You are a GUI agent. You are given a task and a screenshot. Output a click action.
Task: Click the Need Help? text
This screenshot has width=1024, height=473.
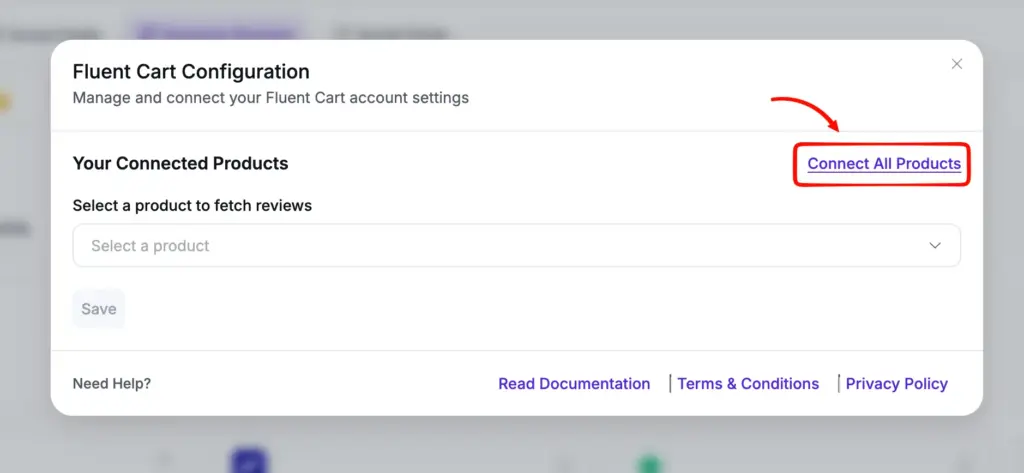(x=112, y=383)
